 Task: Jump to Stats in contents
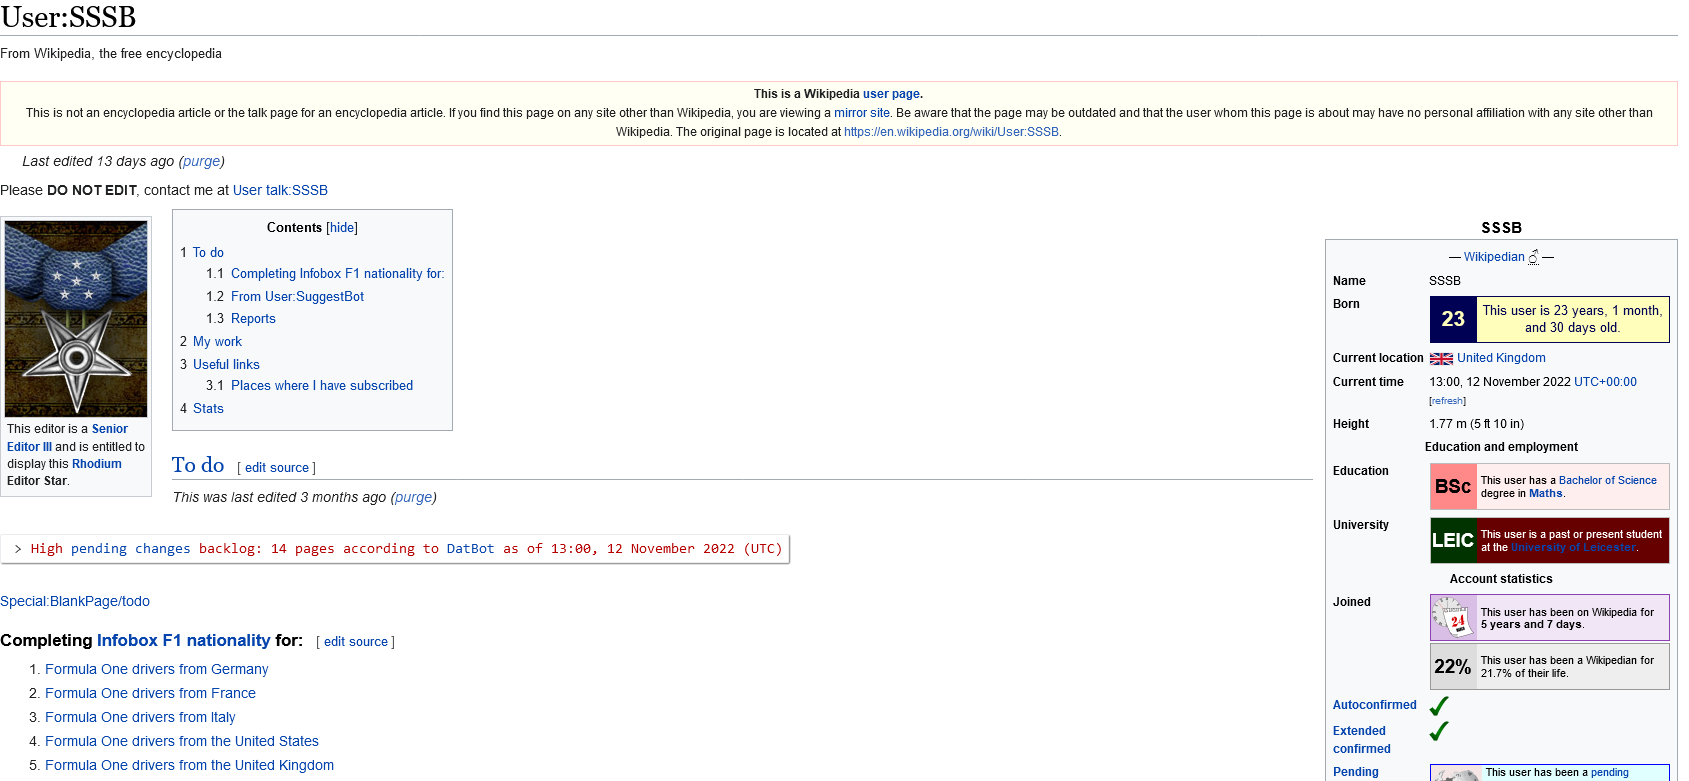click(208, 409)
